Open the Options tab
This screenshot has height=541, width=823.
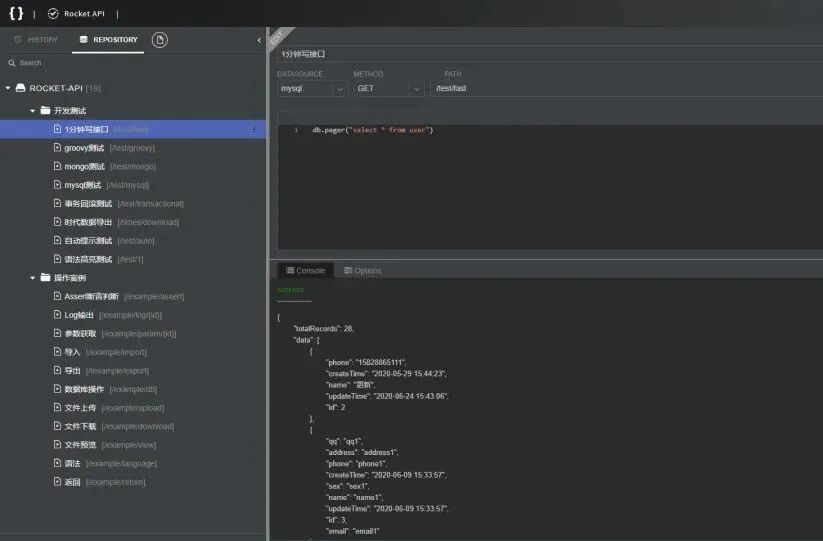pyautogui.click(x=362, y=271)
